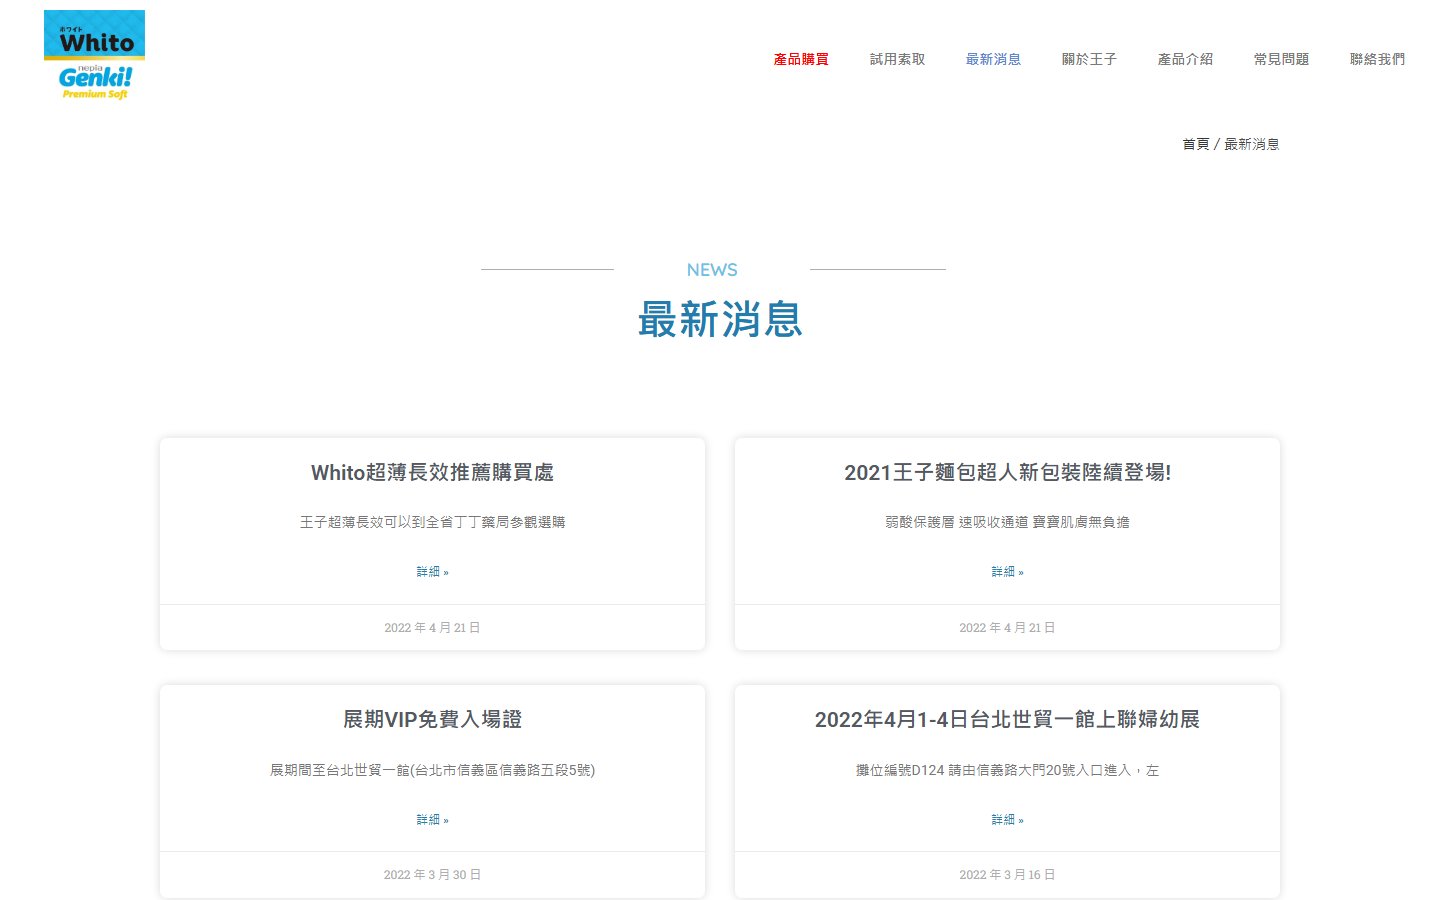Open the 展期VIP免費入場證 article title
This screenshot has height=900, width=1440.
tap(432, 719)
